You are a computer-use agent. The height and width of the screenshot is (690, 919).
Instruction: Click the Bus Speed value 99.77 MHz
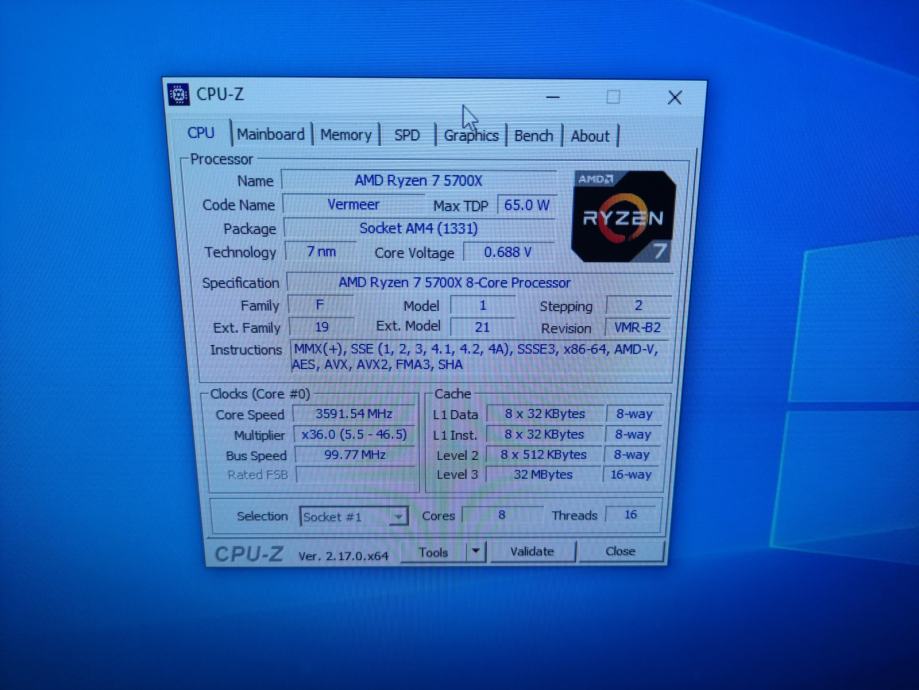(355, 455)
